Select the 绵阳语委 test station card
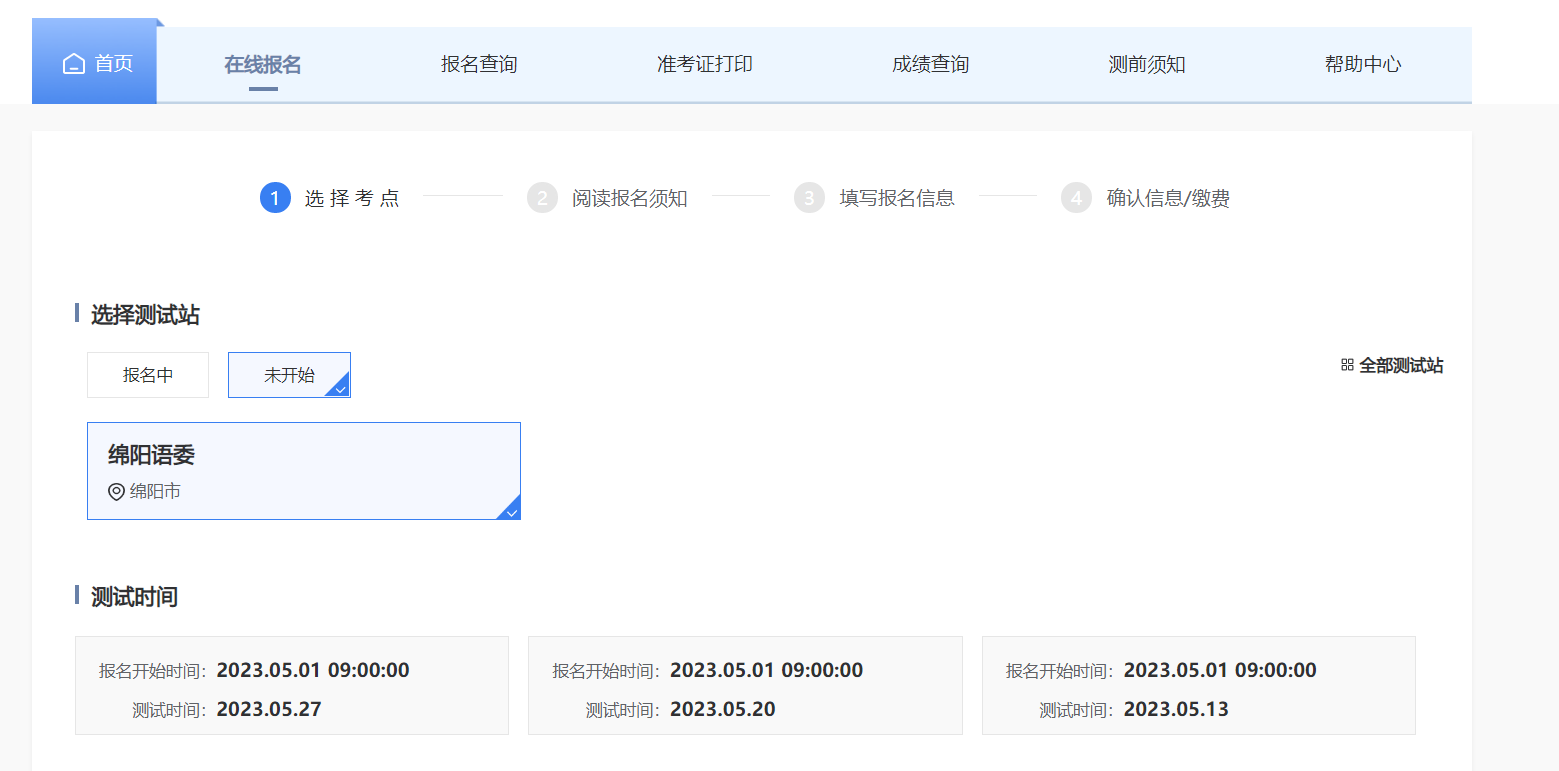 pos(303,470)
